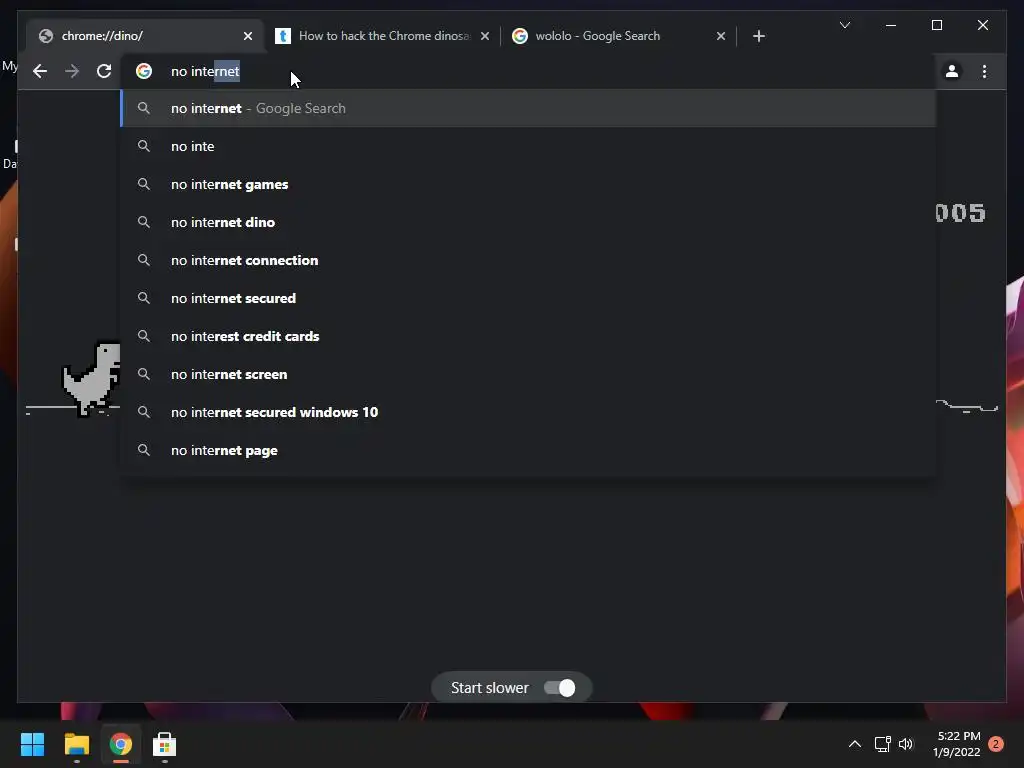Choose 'no internet dino' suggestion
Viewport: 1024px width, 768px height.
click(528, 222)
